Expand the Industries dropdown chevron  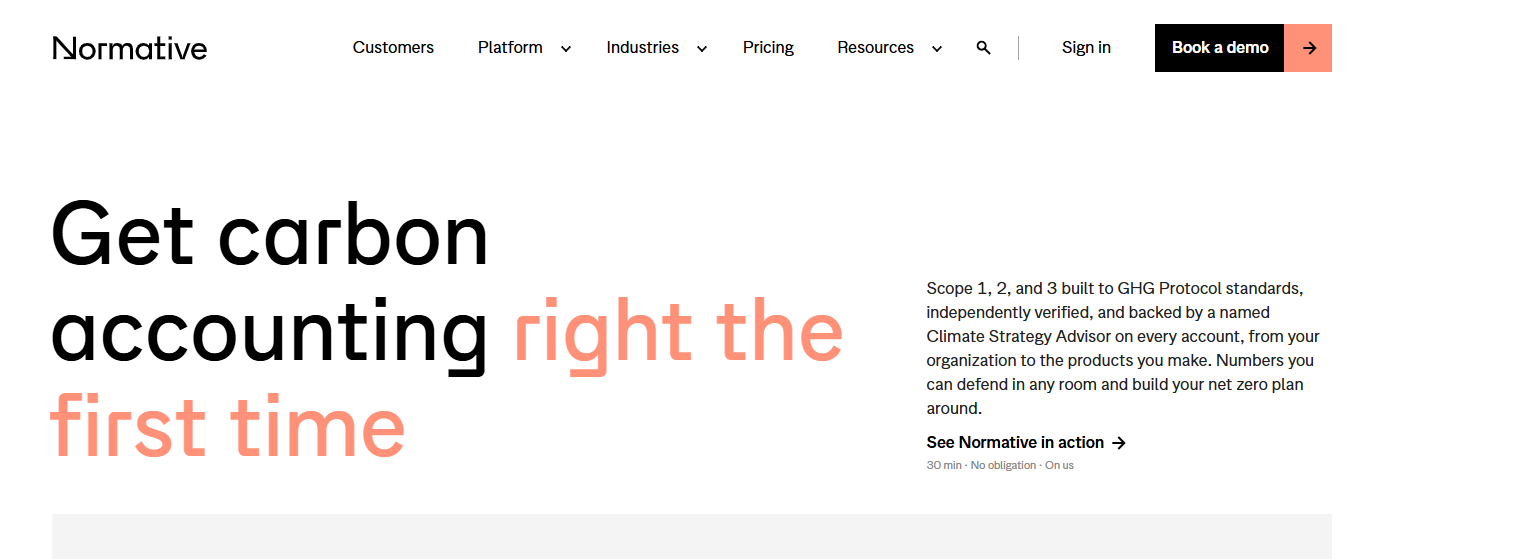pyautogui.click(x=702, y=49)
